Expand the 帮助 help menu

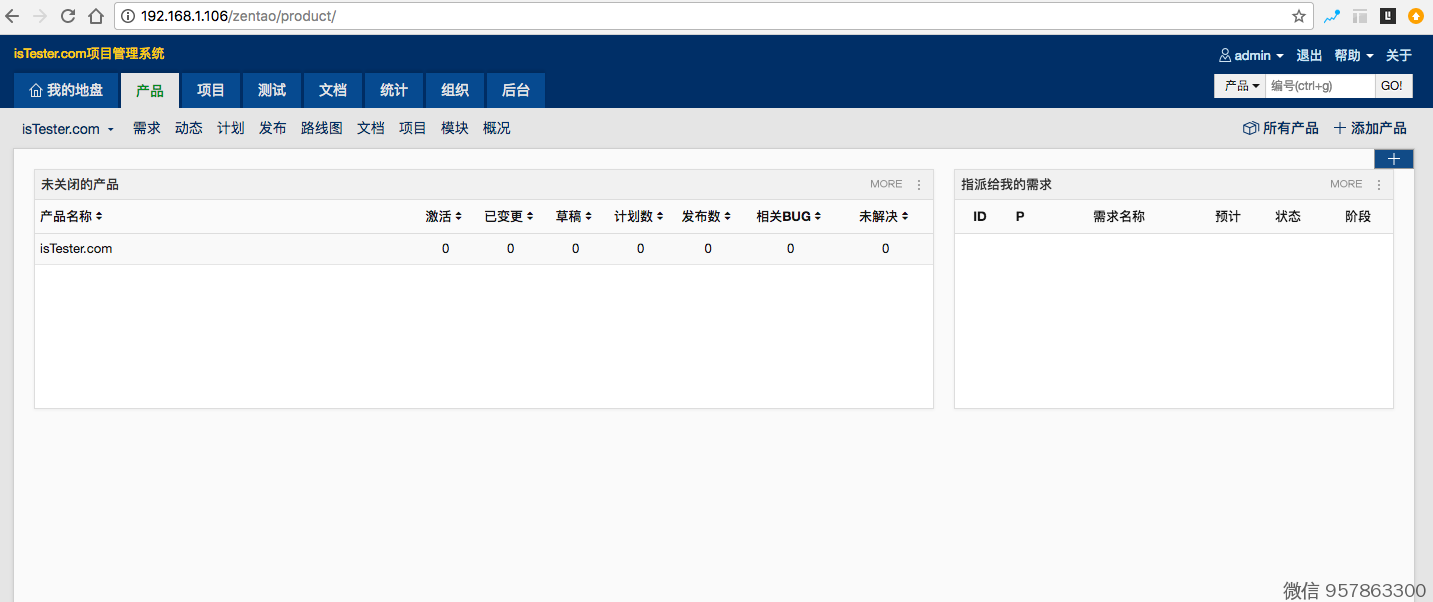click(1353, 56)
